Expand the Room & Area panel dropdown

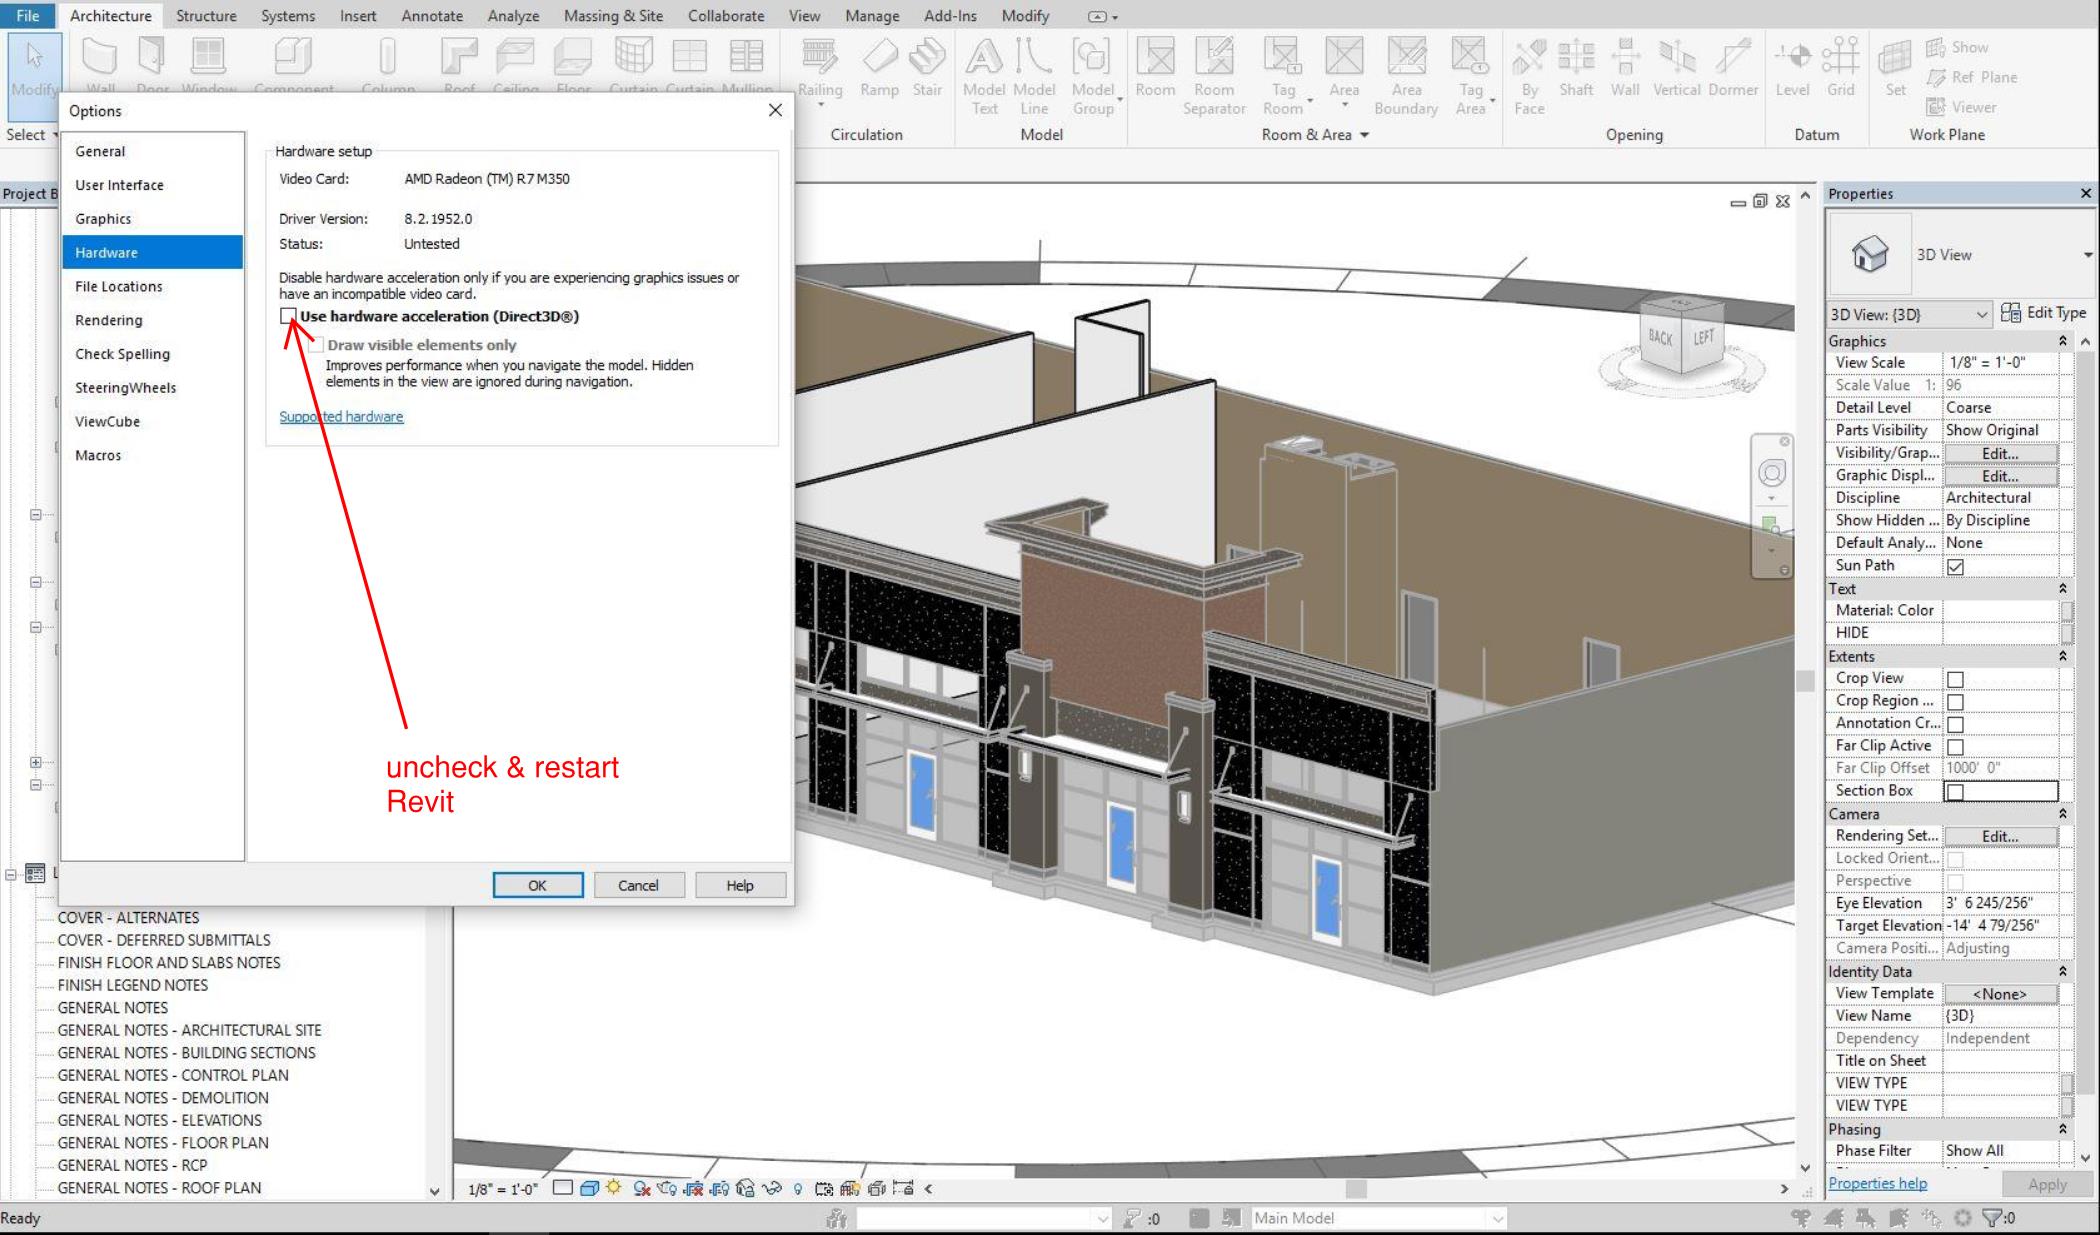1365,135
